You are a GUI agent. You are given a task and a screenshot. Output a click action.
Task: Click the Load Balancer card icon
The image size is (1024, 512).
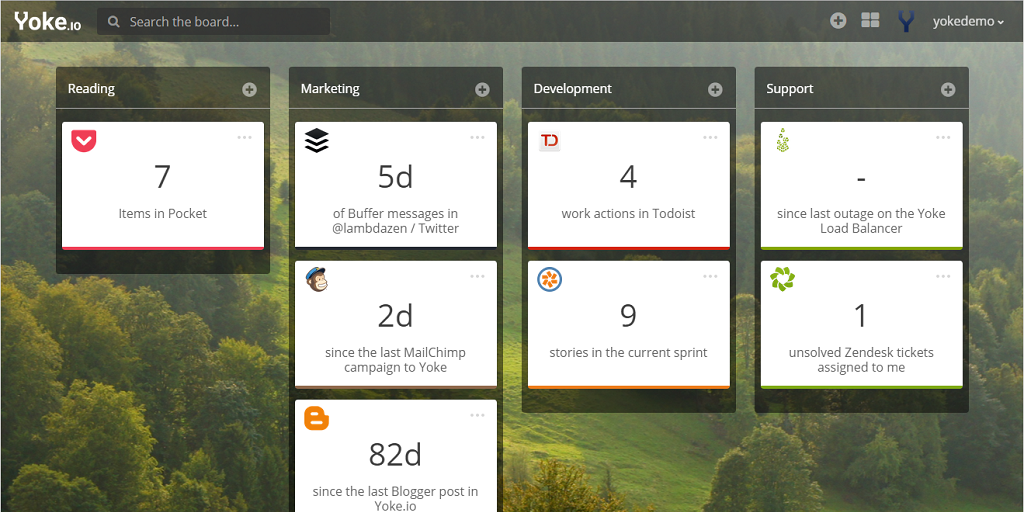[782, 140]
